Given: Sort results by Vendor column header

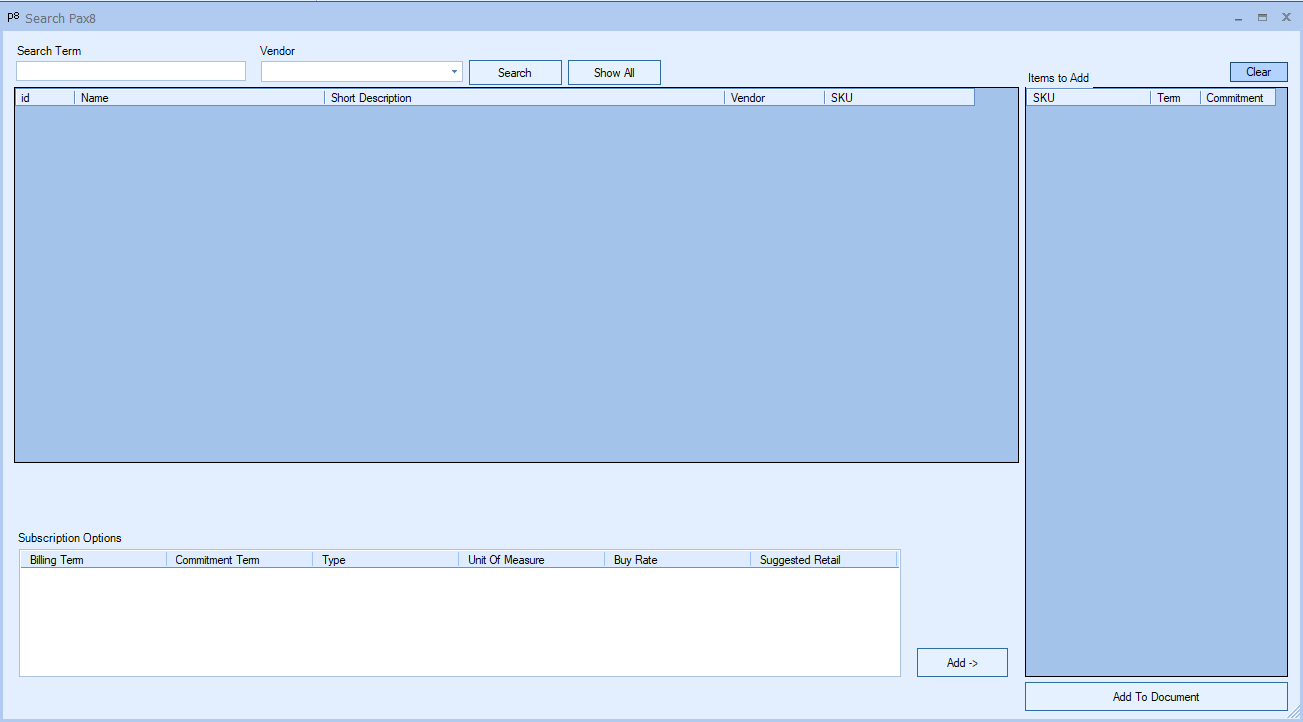Looking at the screenshot, I should coord(774,98).
